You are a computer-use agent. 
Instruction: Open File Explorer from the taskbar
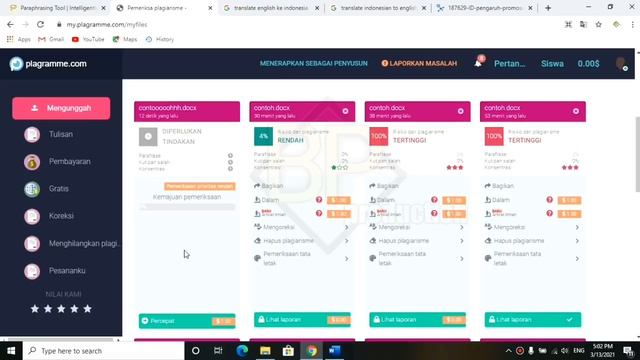click(265, 351)
